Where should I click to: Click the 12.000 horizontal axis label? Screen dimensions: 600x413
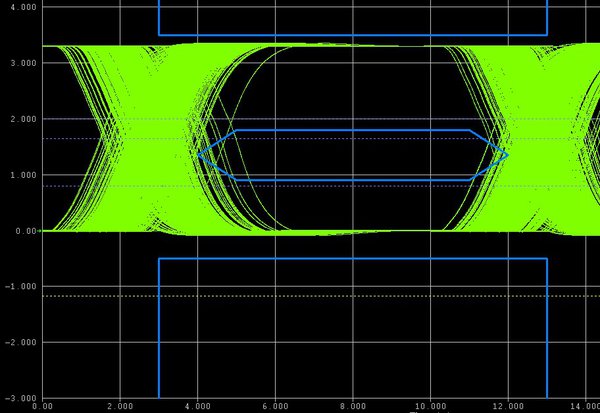tap(508, 406)
